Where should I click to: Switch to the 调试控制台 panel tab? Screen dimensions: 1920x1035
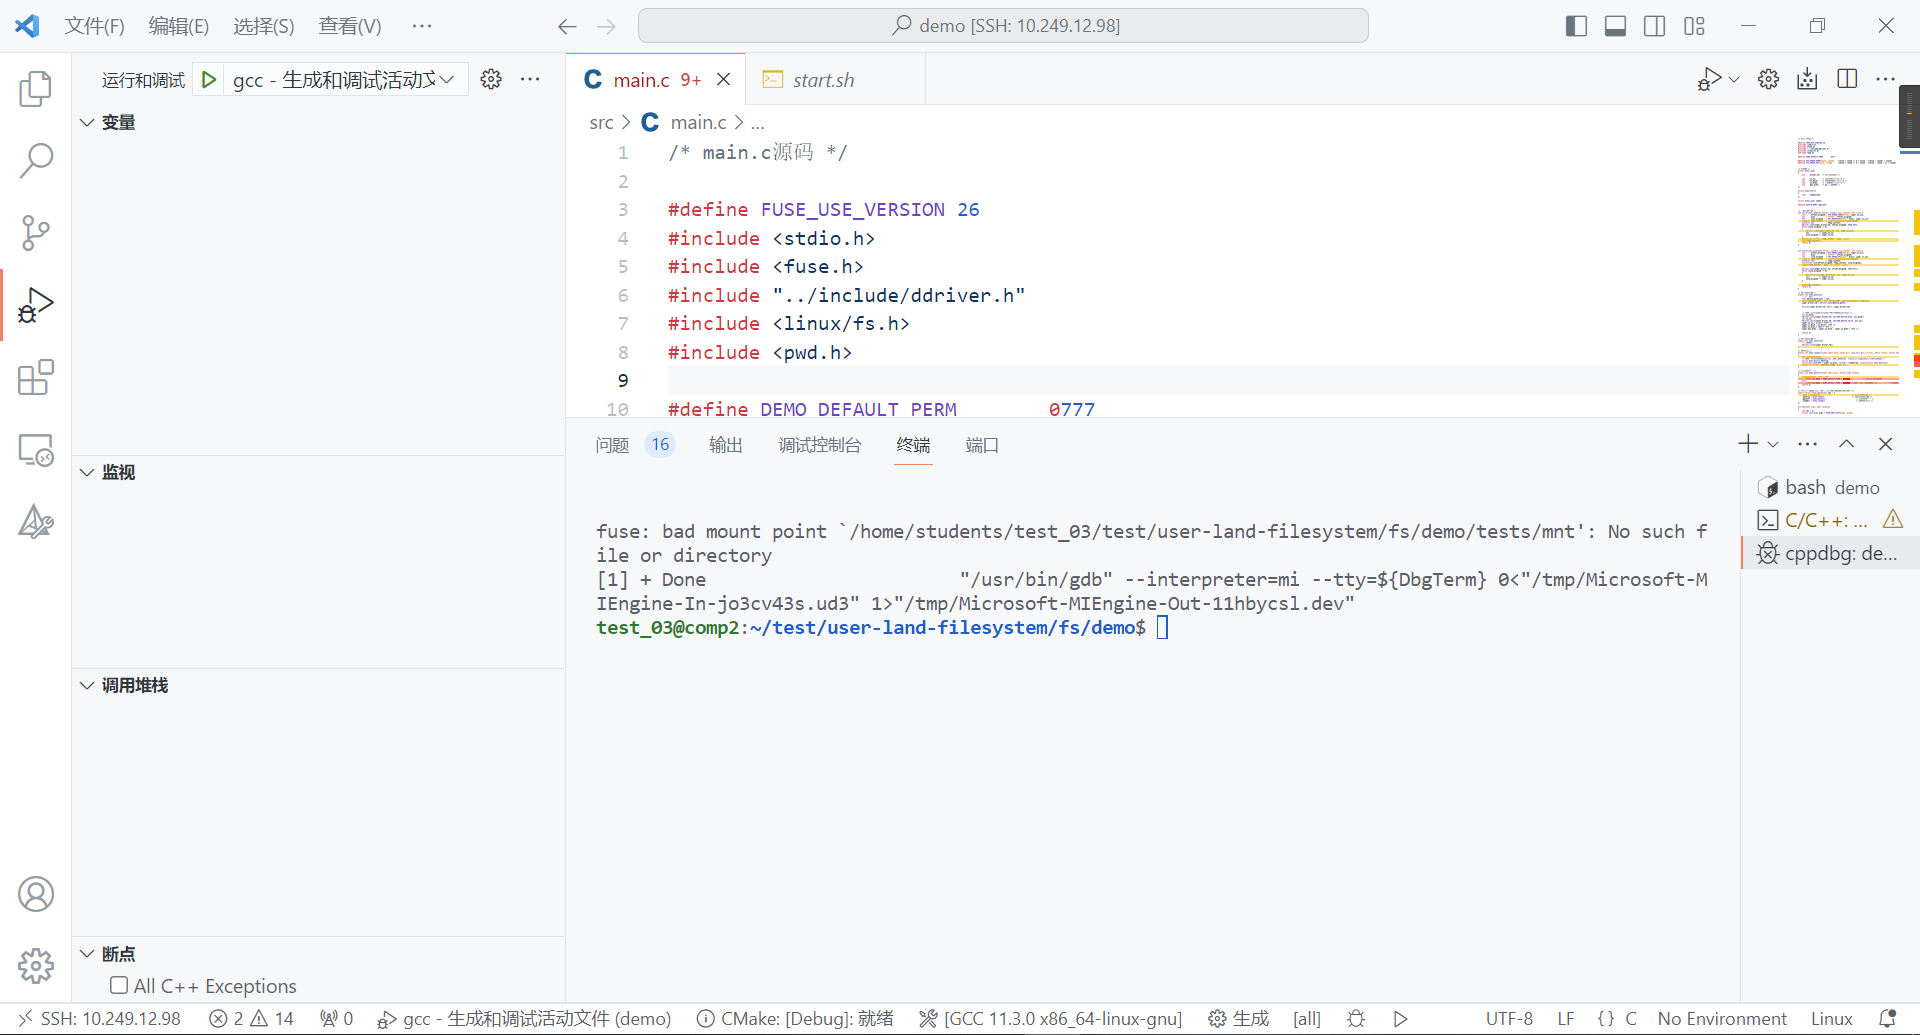pos(819,445)
